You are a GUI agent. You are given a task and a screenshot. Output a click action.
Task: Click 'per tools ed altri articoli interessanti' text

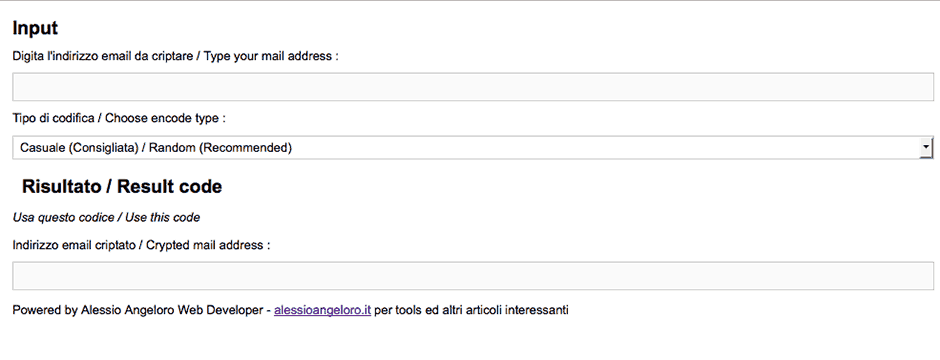click(471, 310)
